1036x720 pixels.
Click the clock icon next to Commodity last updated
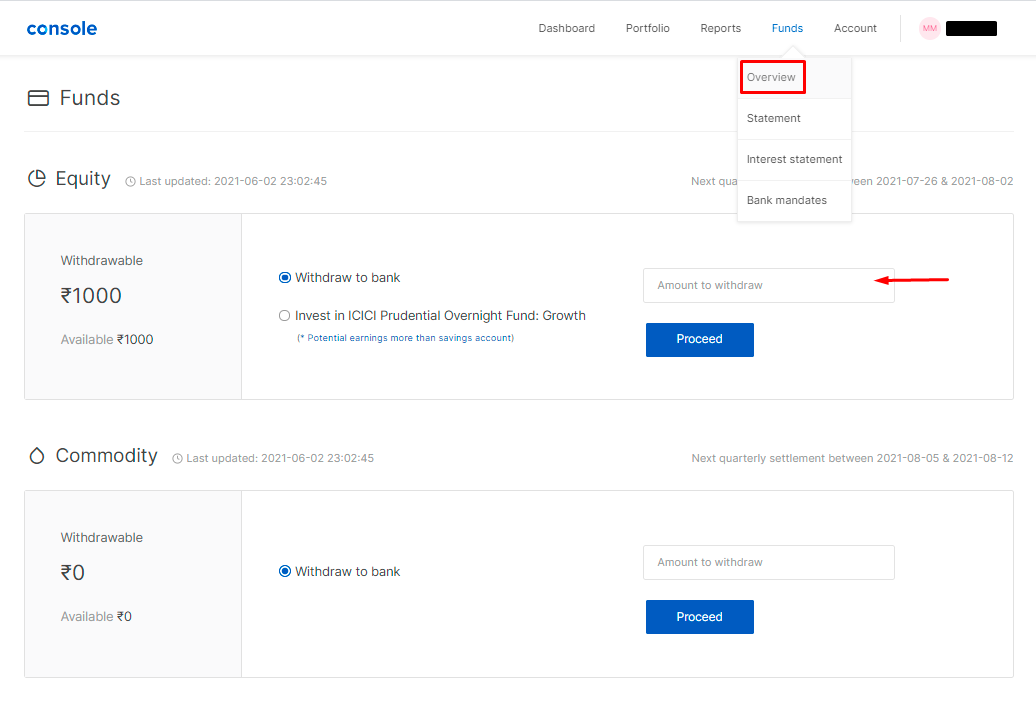[x=177, y=459]
